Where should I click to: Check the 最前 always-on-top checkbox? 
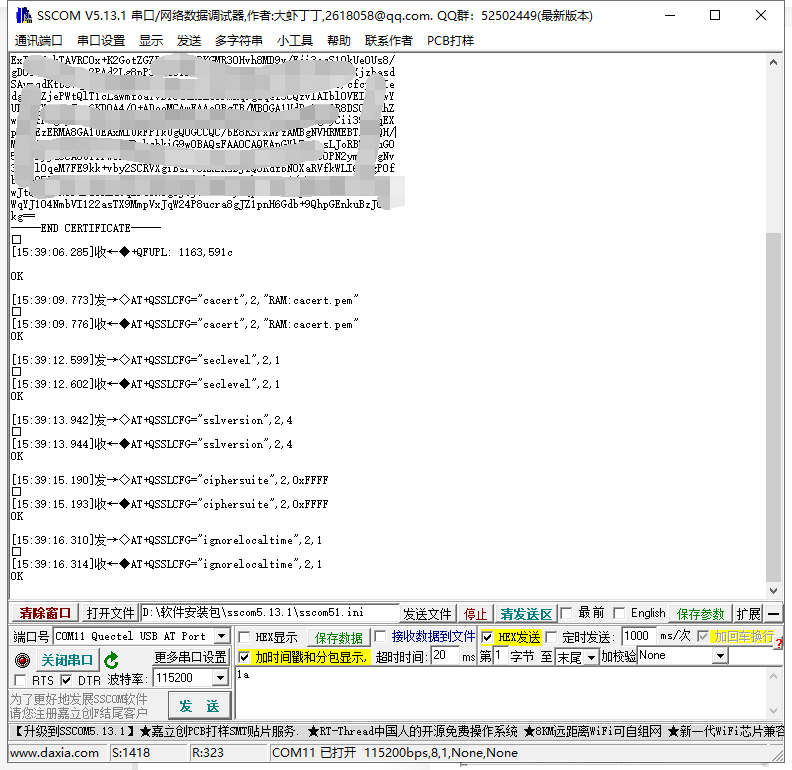566,613
